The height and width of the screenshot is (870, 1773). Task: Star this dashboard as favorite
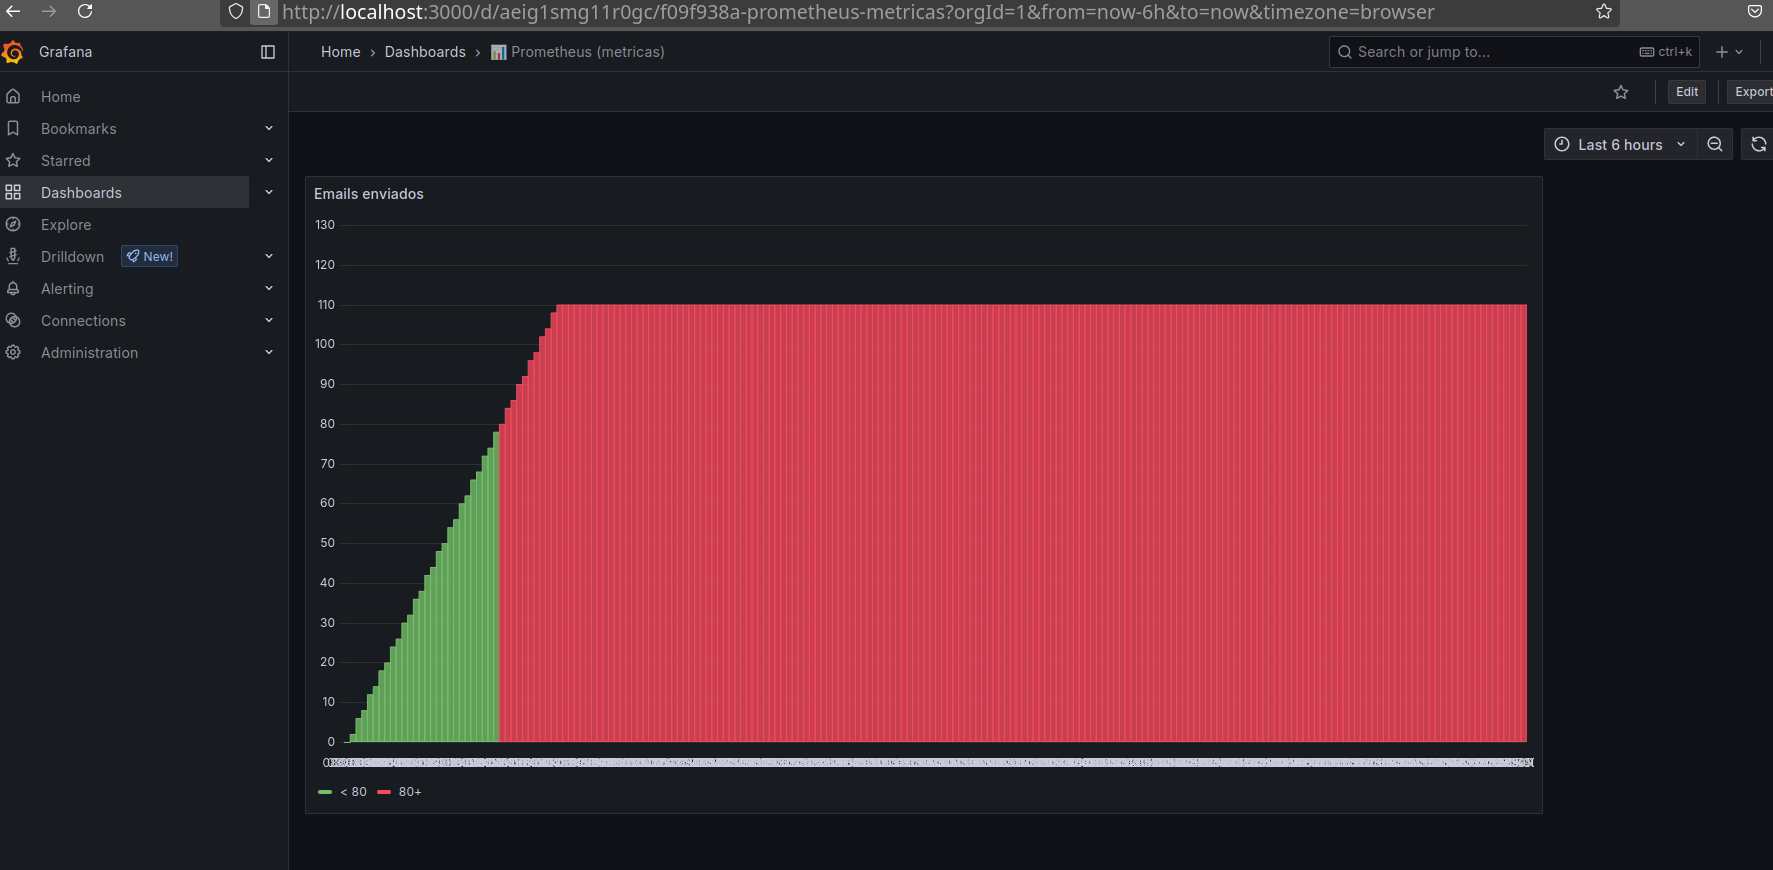(x=1621, y=92)
